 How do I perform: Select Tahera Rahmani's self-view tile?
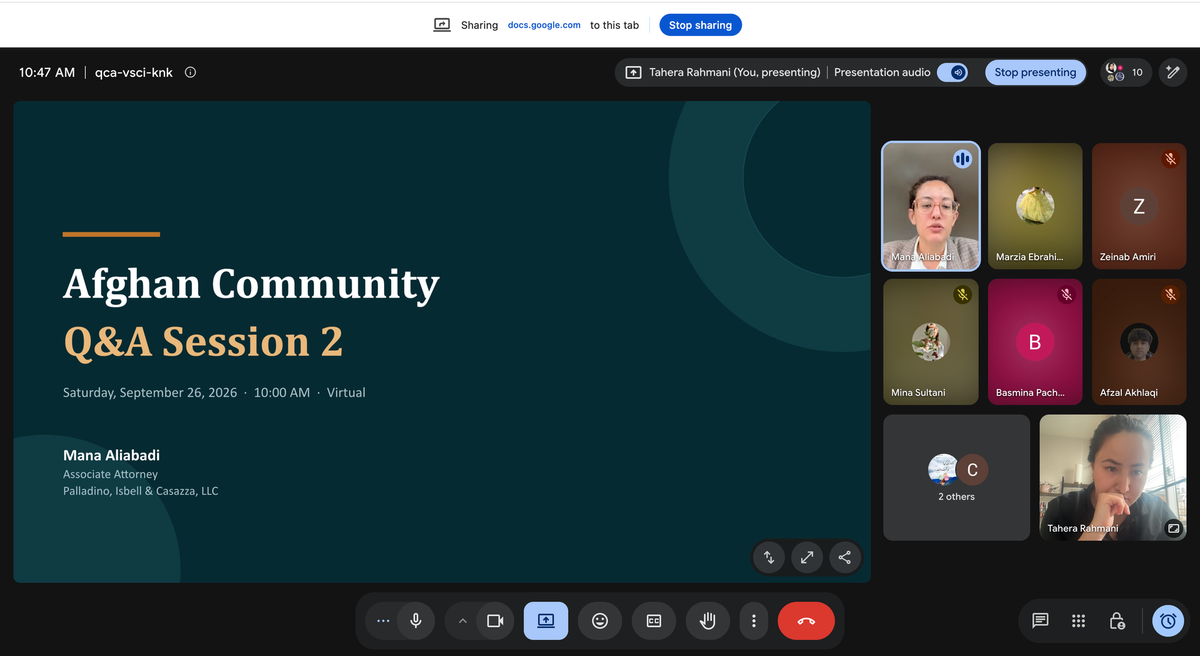pyautogui.click(x=1113, y=478)
